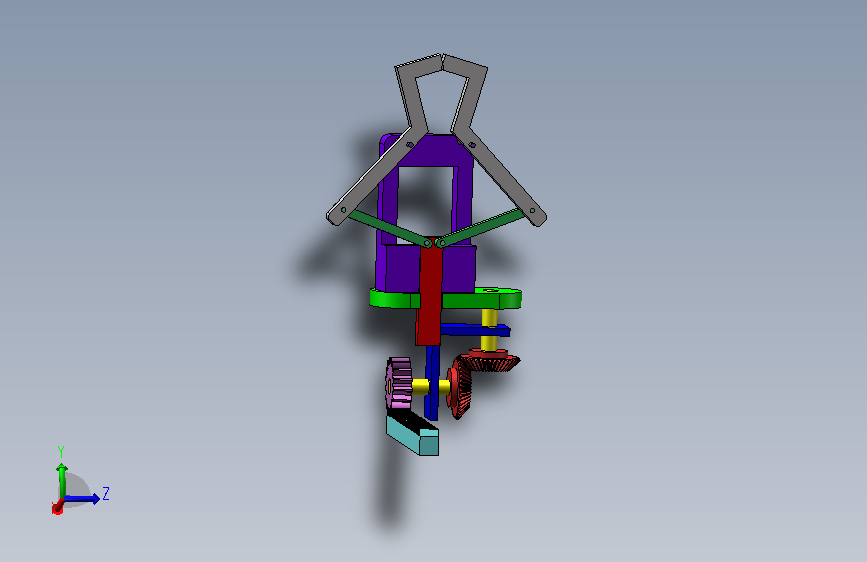Click the blue horizontal bracket arm
This screenshot has width=867, height=562.
point(476,331)
